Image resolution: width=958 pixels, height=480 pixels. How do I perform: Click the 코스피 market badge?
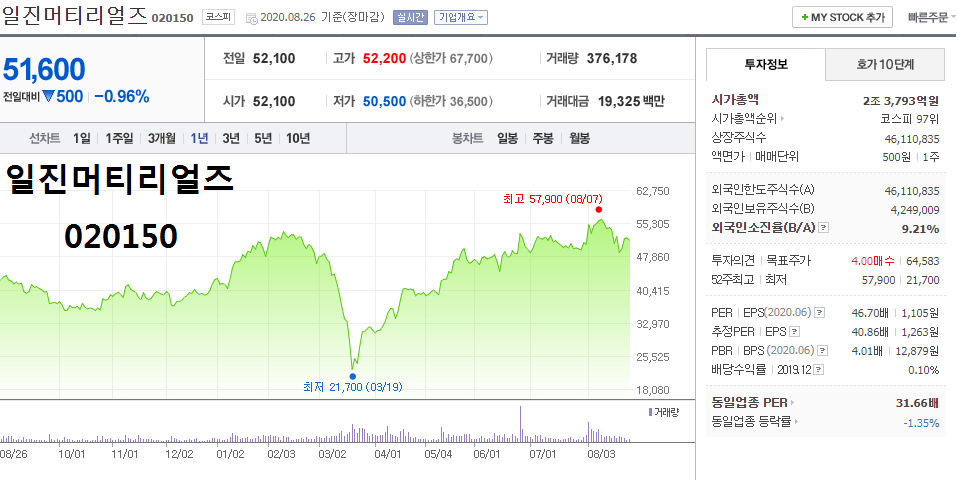(x=219, y=17)
